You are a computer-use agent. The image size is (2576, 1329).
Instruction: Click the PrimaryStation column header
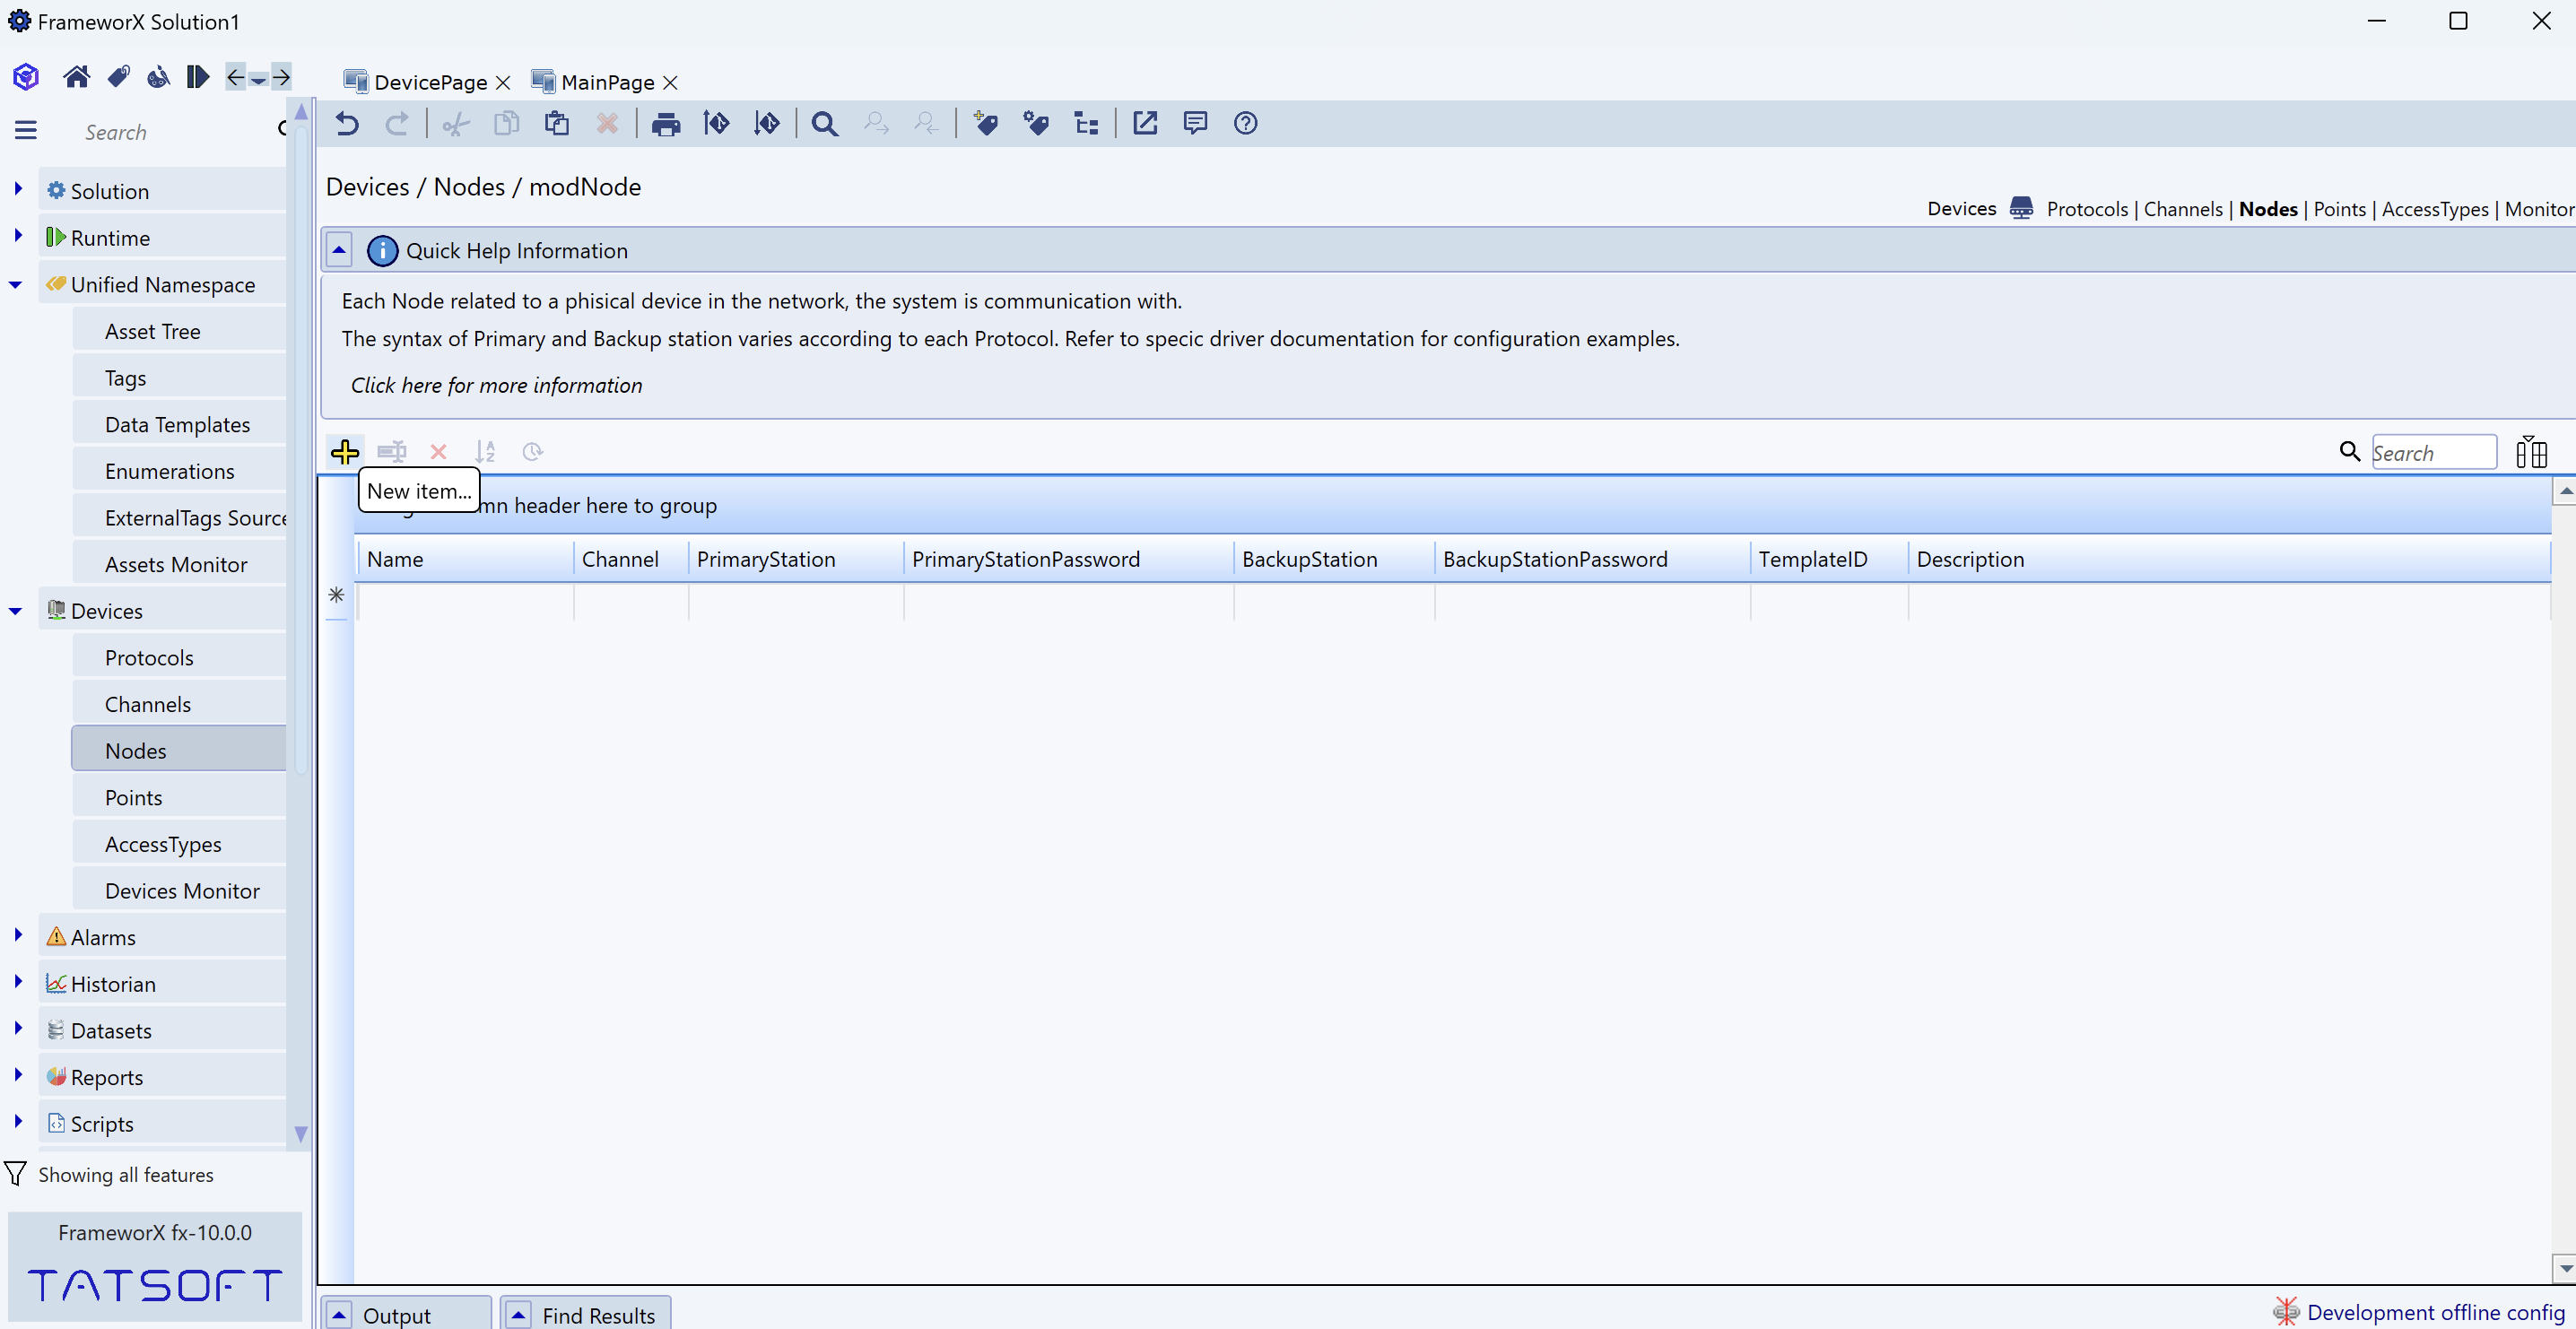tap(796, 559)
